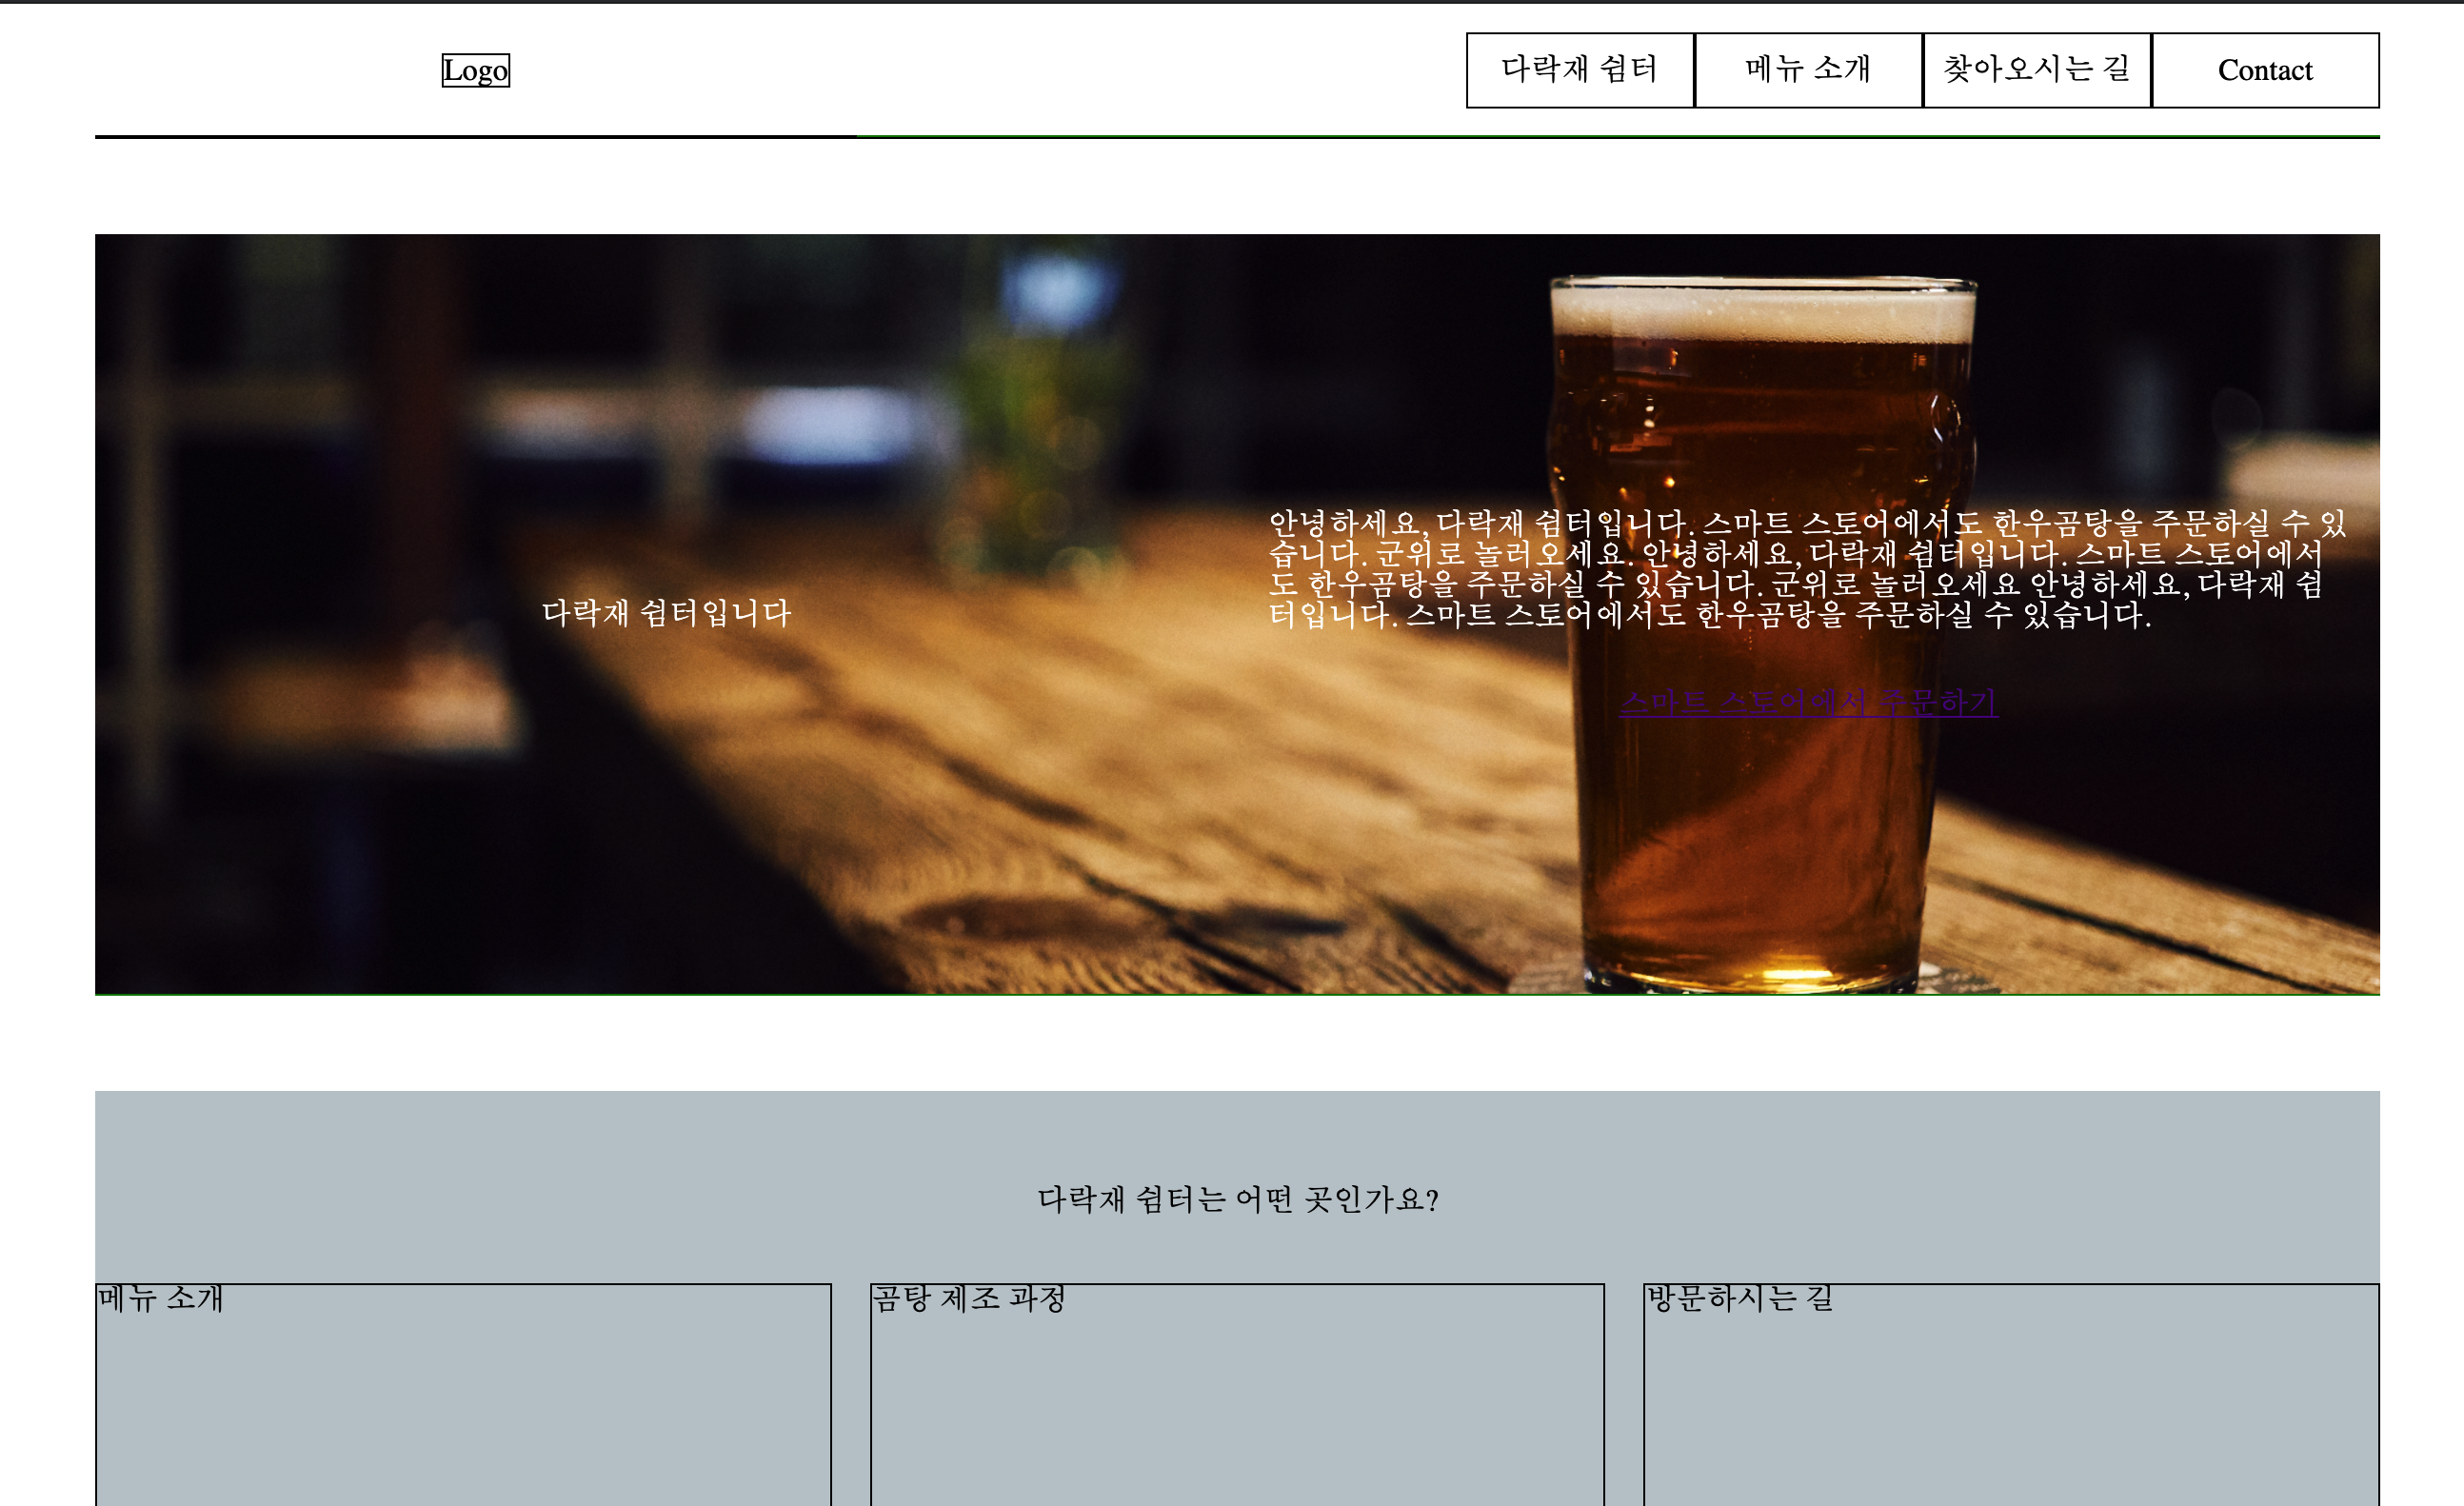The image size is (2464, 1506).
Task: Follow the 스마트 스토어에서 주문하기 link
Action: coord(1808,703)
